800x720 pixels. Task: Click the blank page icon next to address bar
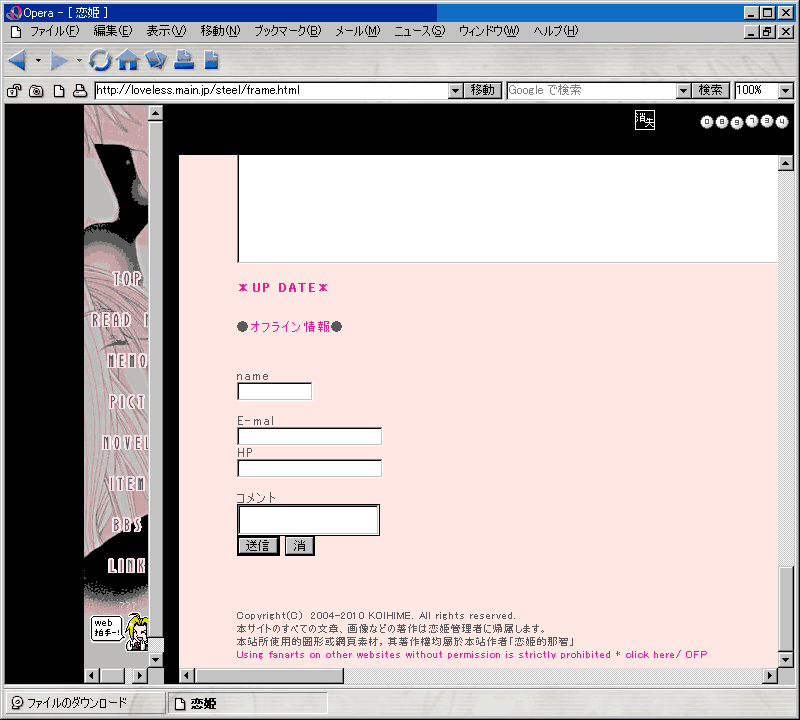point(59,91)
